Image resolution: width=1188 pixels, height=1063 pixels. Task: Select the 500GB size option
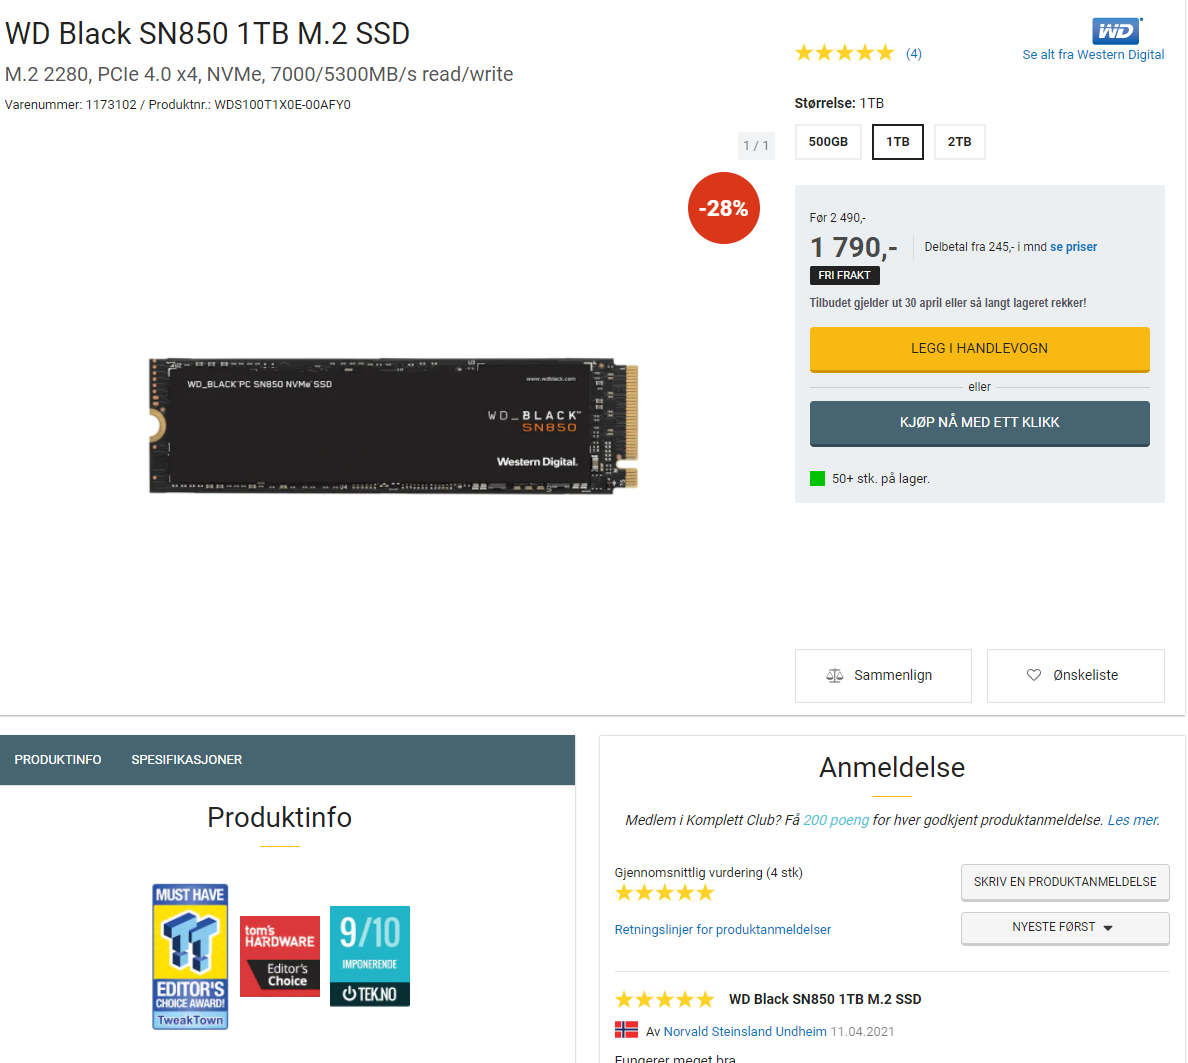[x=828, y=142]
